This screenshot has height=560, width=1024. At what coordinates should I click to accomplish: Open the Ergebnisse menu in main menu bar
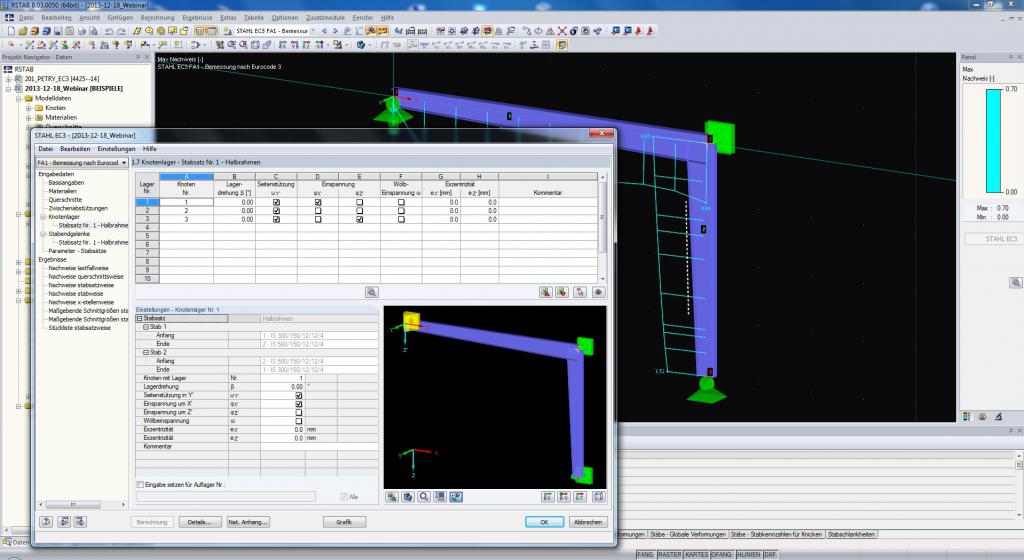coord(197,18)
